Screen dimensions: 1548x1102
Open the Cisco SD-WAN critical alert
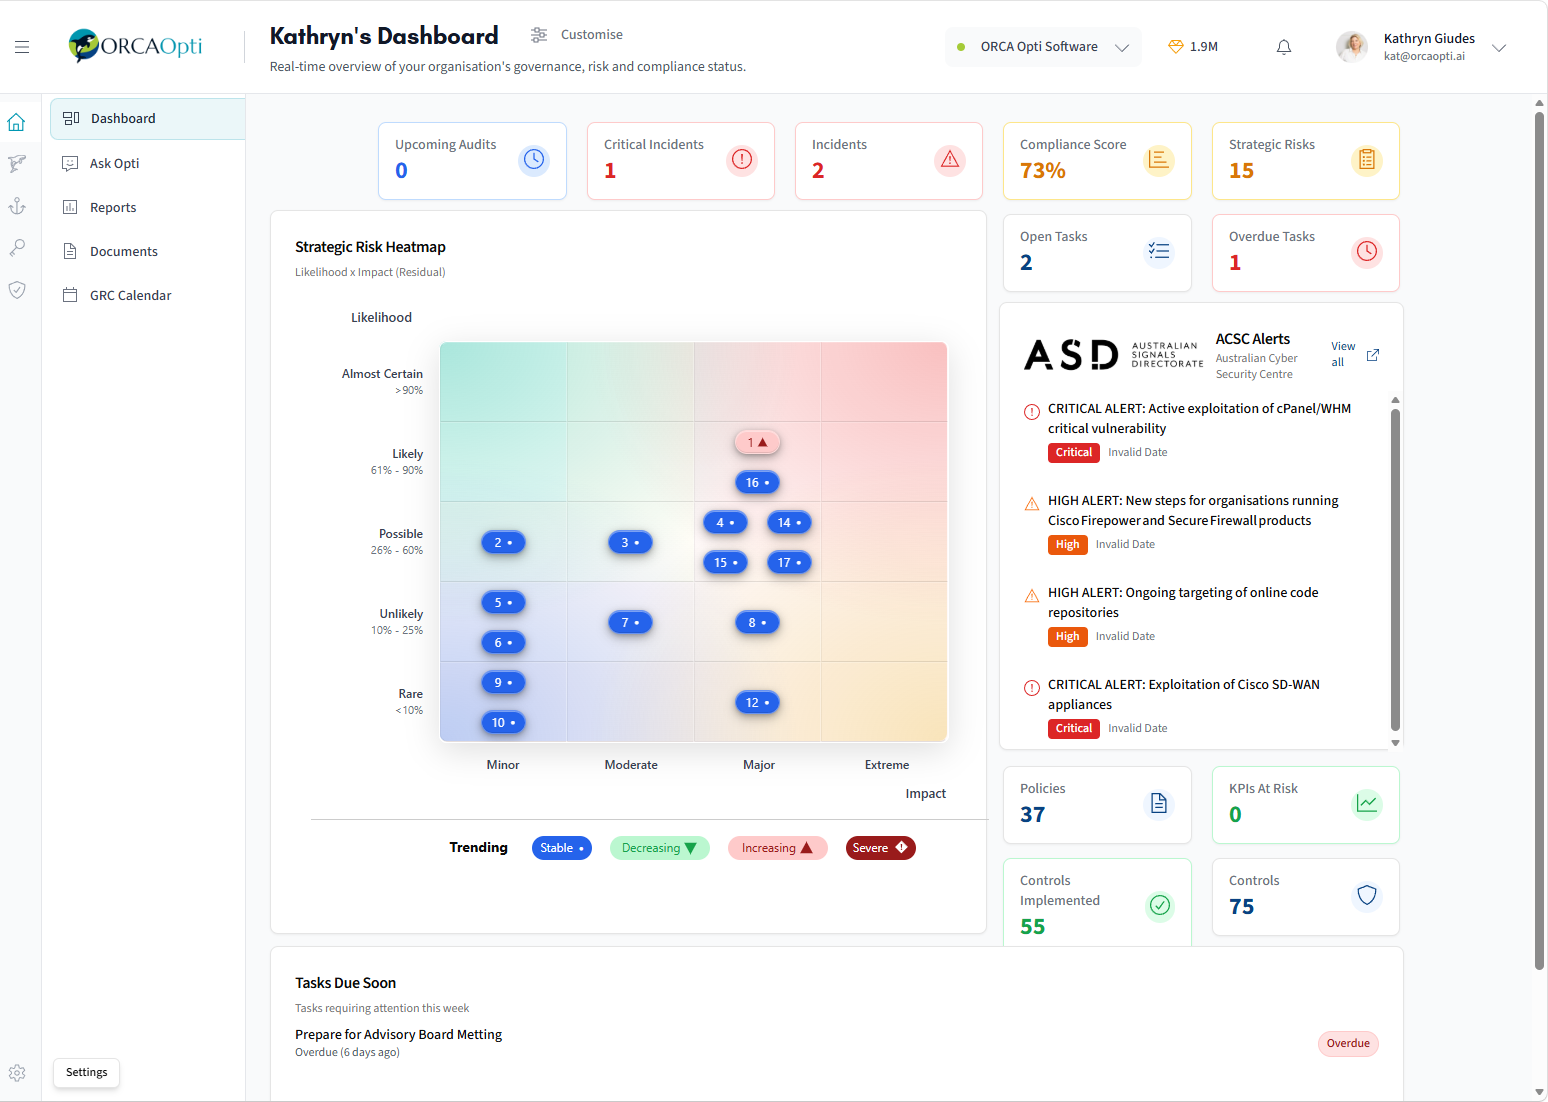click(x=1184, y=695)
